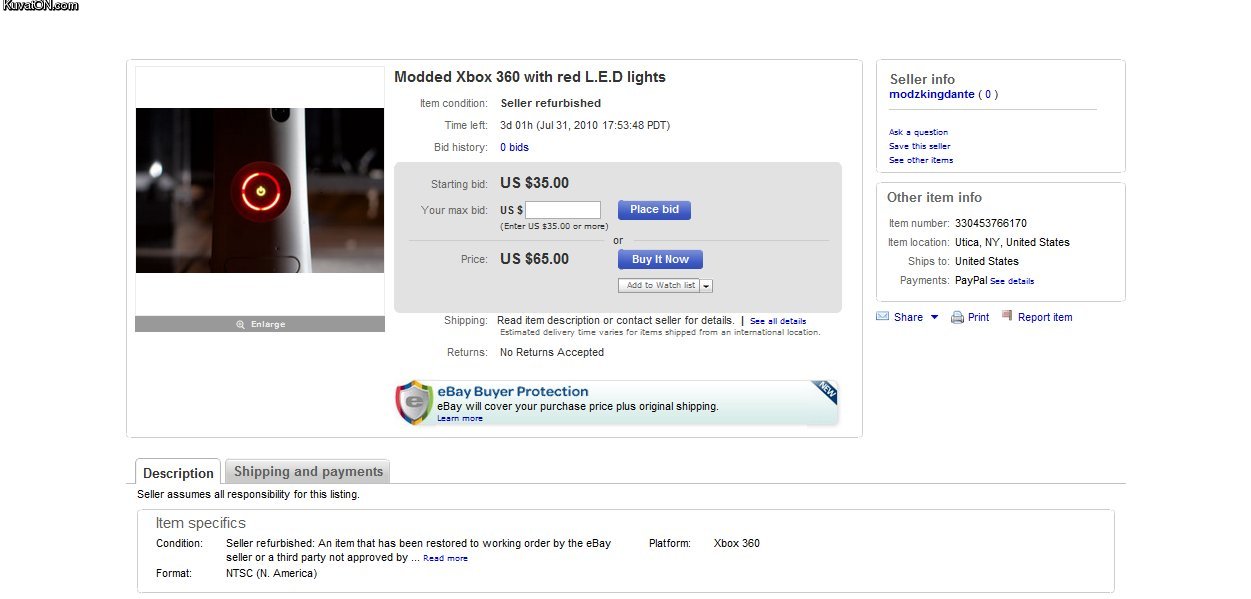This screenshot has width=1251, height=599.
Task: Click Learn more under Buyer Protection
Action: coord(460,418)
